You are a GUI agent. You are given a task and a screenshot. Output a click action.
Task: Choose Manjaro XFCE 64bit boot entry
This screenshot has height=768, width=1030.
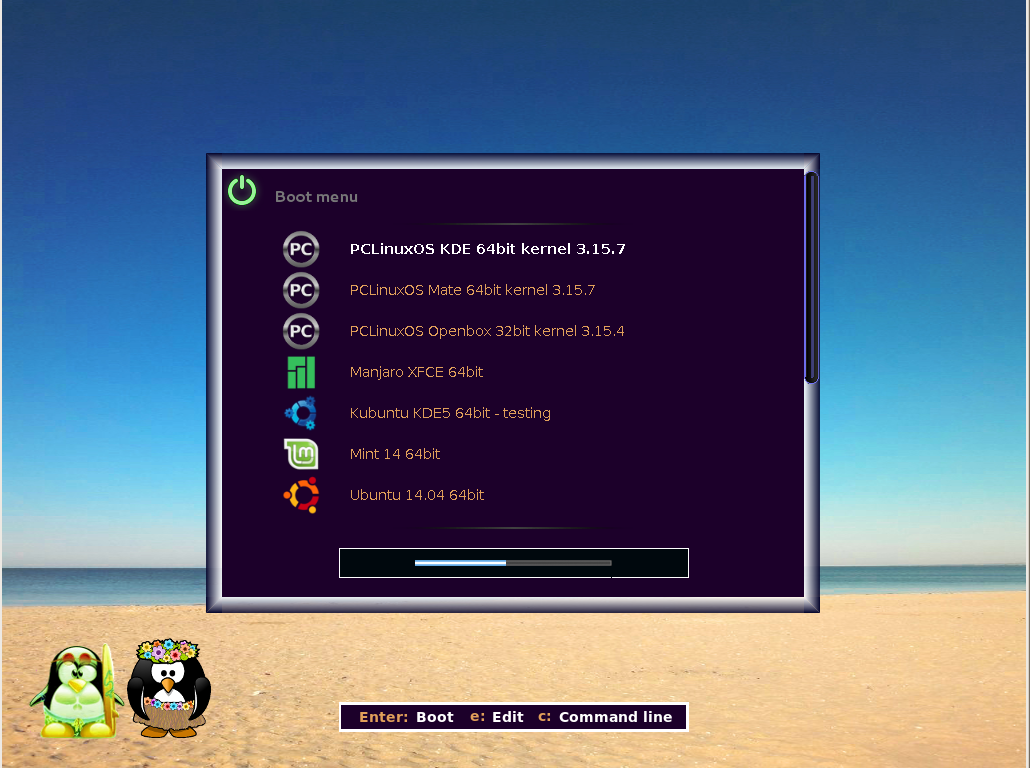click(416, 372)
